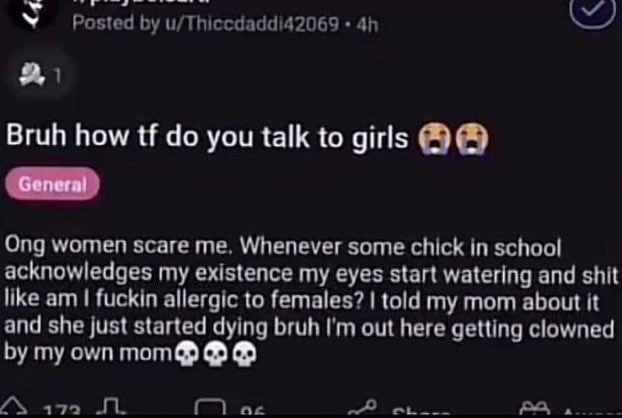This screenshot has width=622, height=418.
Task: Open profile of u/Thiccdaddi42069
Action: [x=252, y=24]
